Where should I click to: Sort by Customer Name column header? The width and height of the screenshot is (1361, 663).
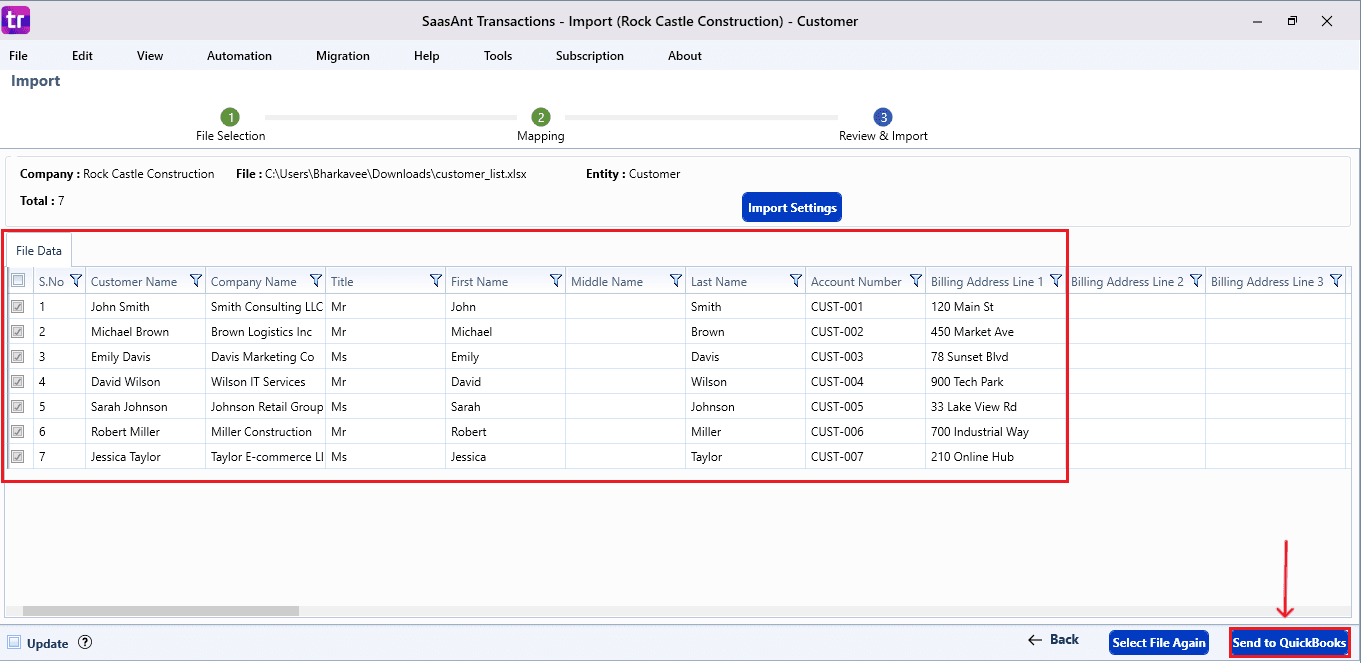coord(134,282)
